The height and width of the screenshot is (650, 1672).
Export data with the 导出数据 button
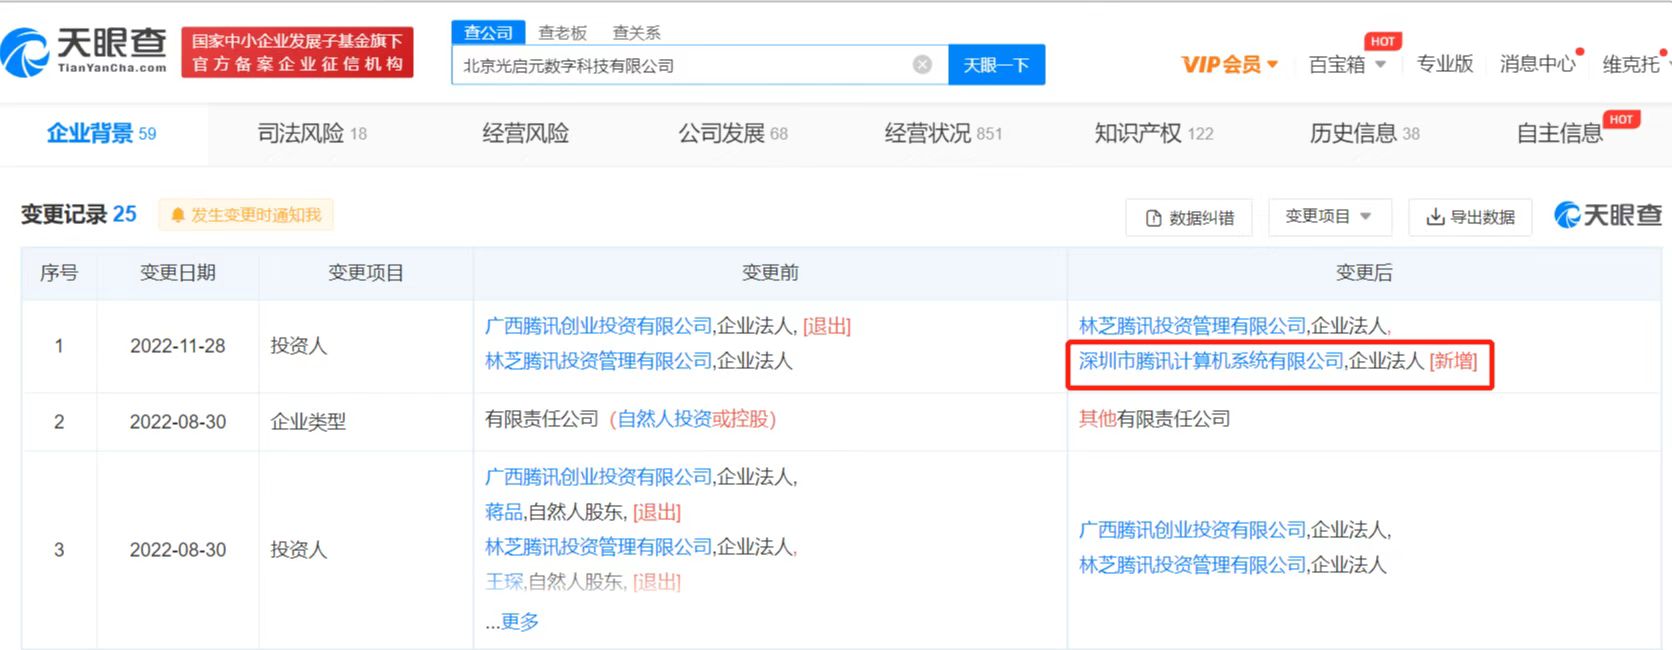pyautogui.click(x=1470, y=217)
